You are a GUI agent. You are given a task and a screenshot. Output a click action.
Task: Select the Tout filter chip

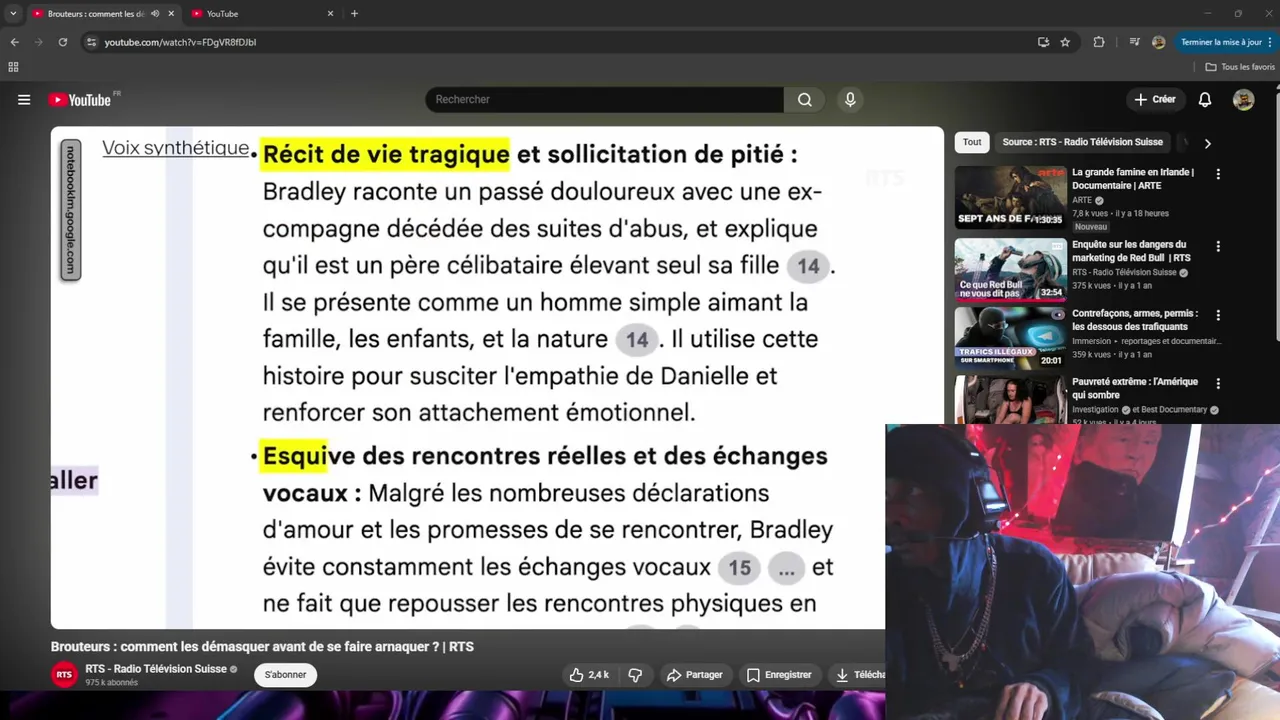click(x=972, y=142)
